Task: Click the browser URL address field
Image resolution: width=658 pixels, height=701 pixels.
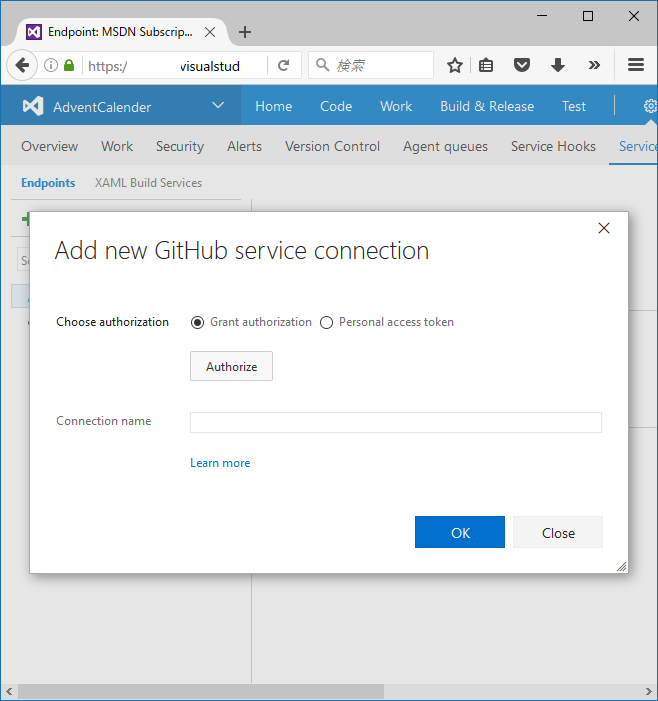Action: [174, 66]
